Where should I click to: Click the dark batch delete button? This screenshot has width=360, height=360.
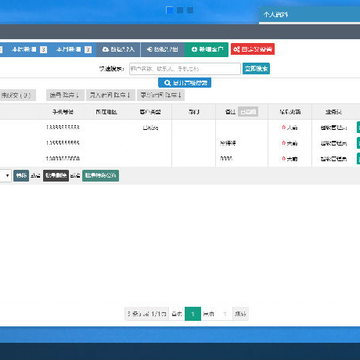pos(56,176)
